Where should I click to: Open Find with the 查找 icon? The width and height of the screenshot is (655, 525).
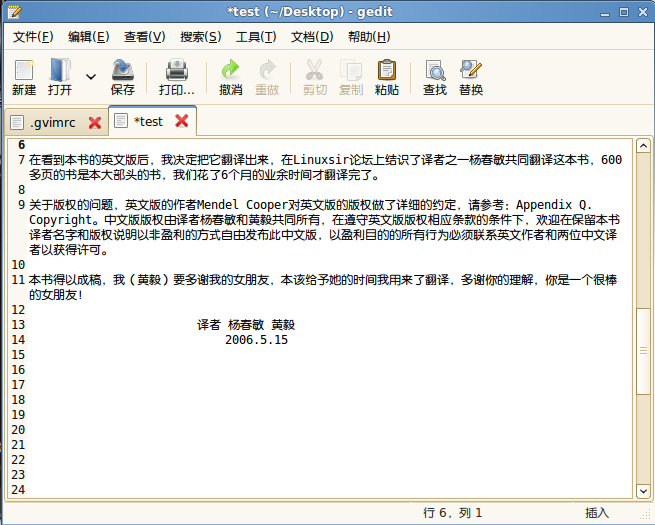pos(435,70)
